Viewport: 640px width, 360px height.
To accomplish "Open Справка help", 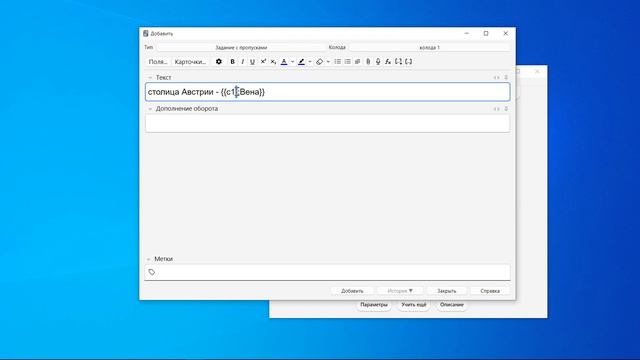I will pyautogui.click(x=490, y=291).
